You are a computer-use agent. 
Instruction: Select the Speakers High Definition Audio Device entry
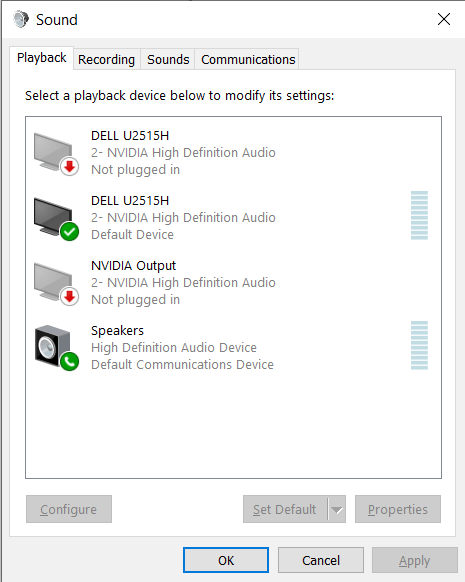233,348
